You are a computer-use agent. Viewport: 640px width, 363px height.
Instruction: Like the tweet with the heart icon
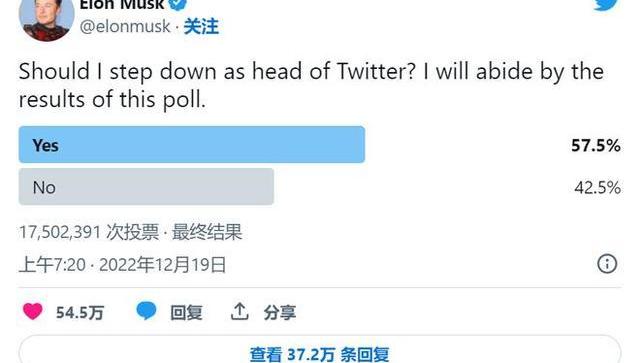click(x=33, y=312)
